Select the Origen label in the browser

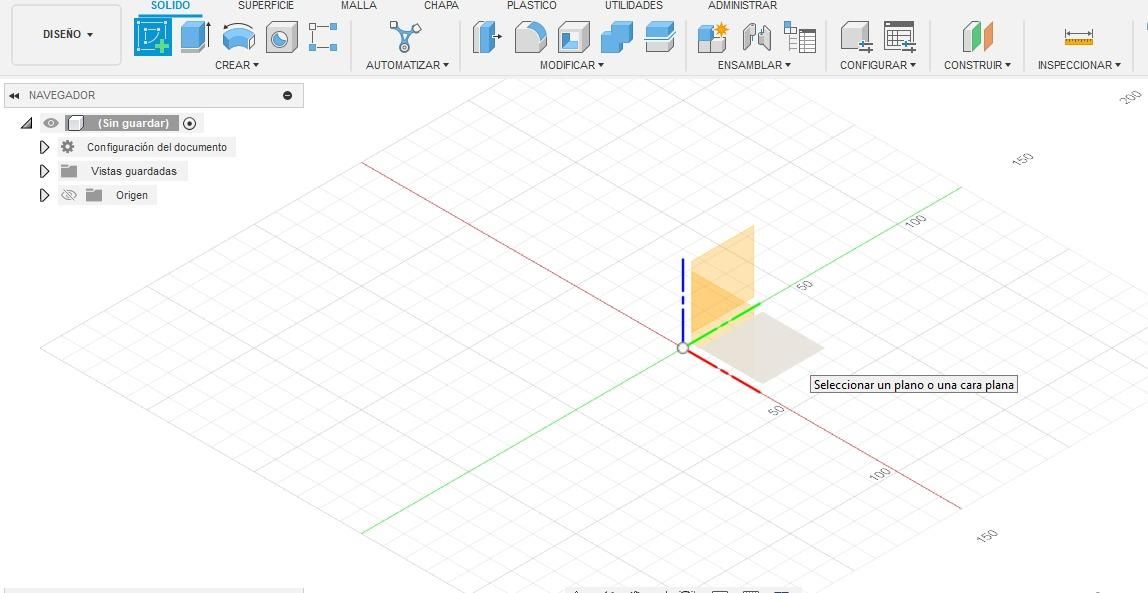[132, 195]
